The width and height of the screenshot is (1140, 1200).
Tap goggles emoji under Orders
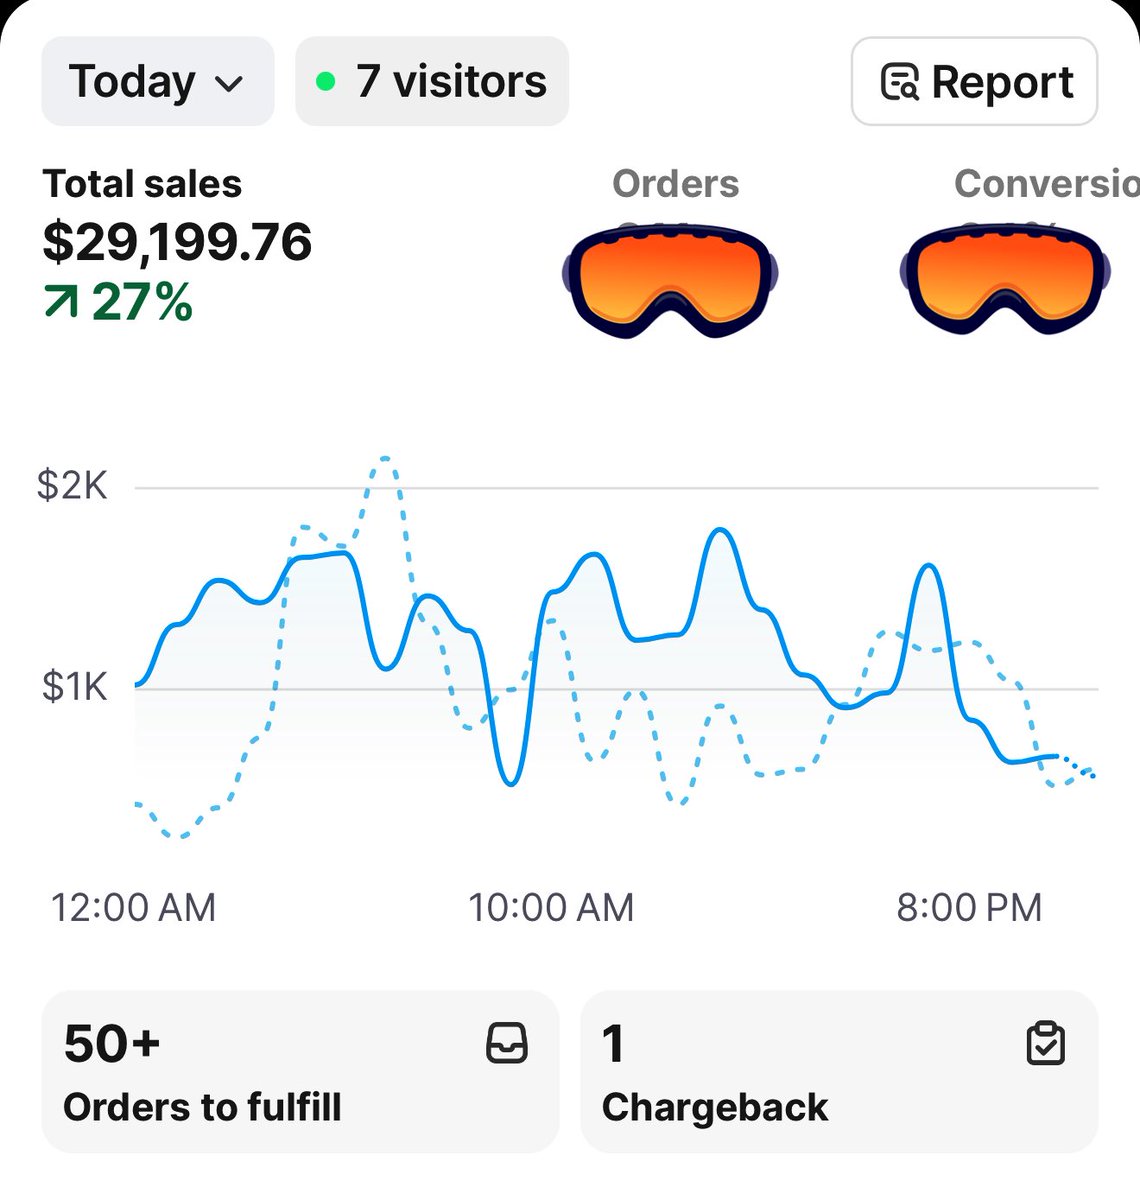click(x=669, y=281)
